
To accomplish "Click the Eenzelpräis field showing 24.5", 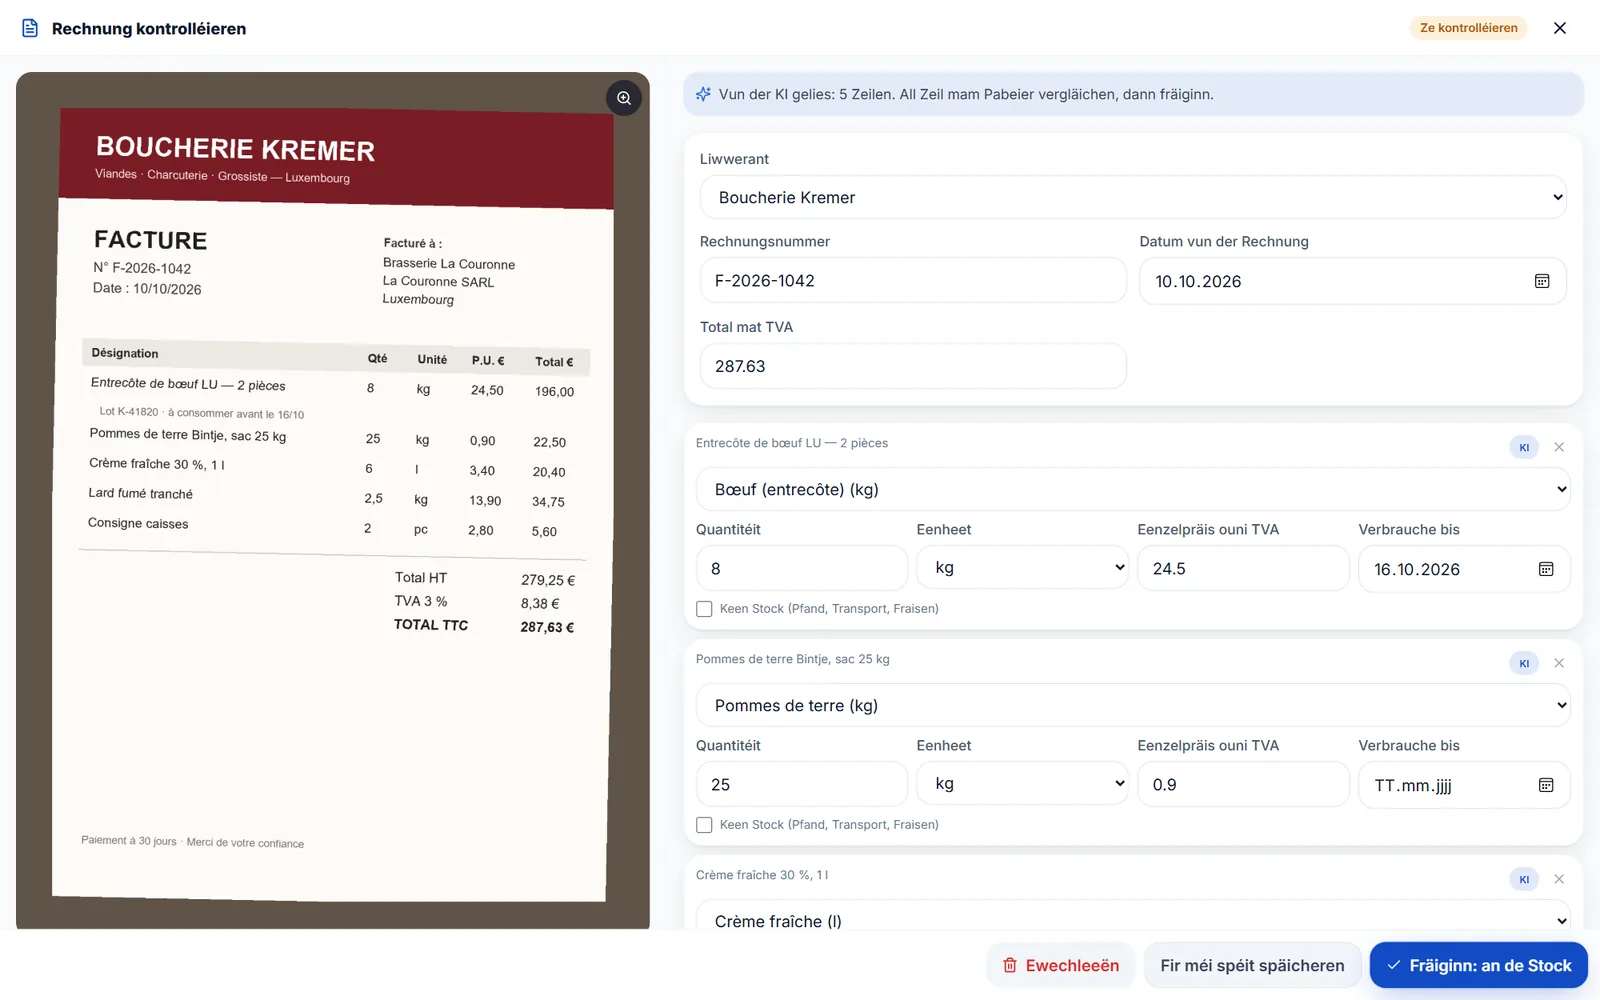I will 1243,568.
